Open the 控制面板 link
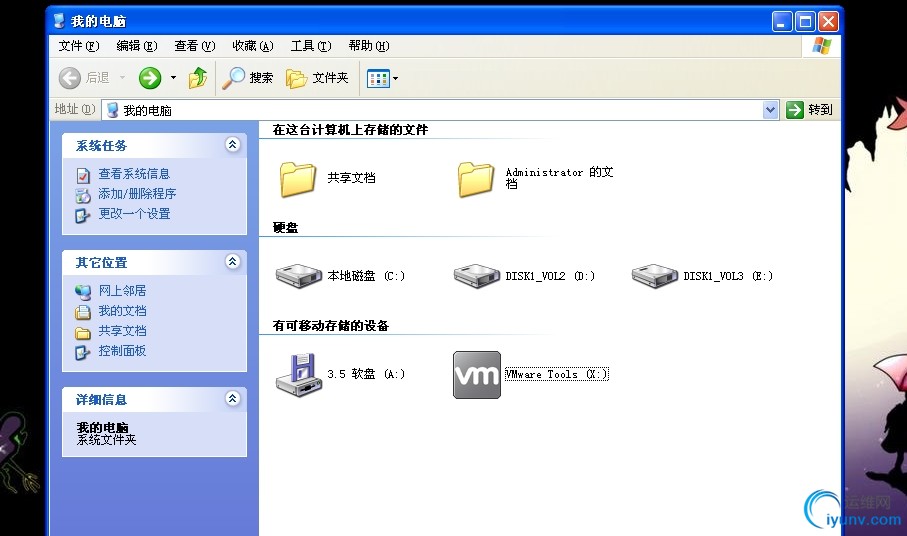This screenshot has width=907, height=536. point(122,351)
